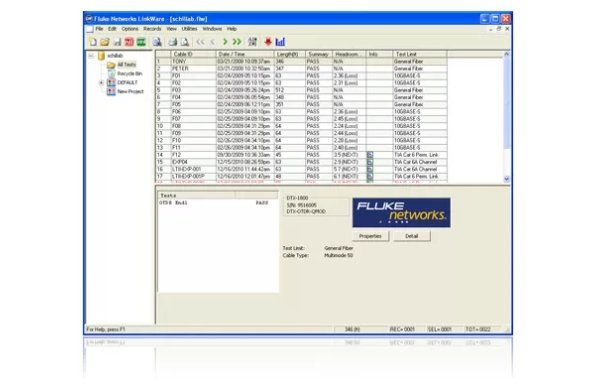
Task: Select the F01 cable record
Action: tap(301, 76)
